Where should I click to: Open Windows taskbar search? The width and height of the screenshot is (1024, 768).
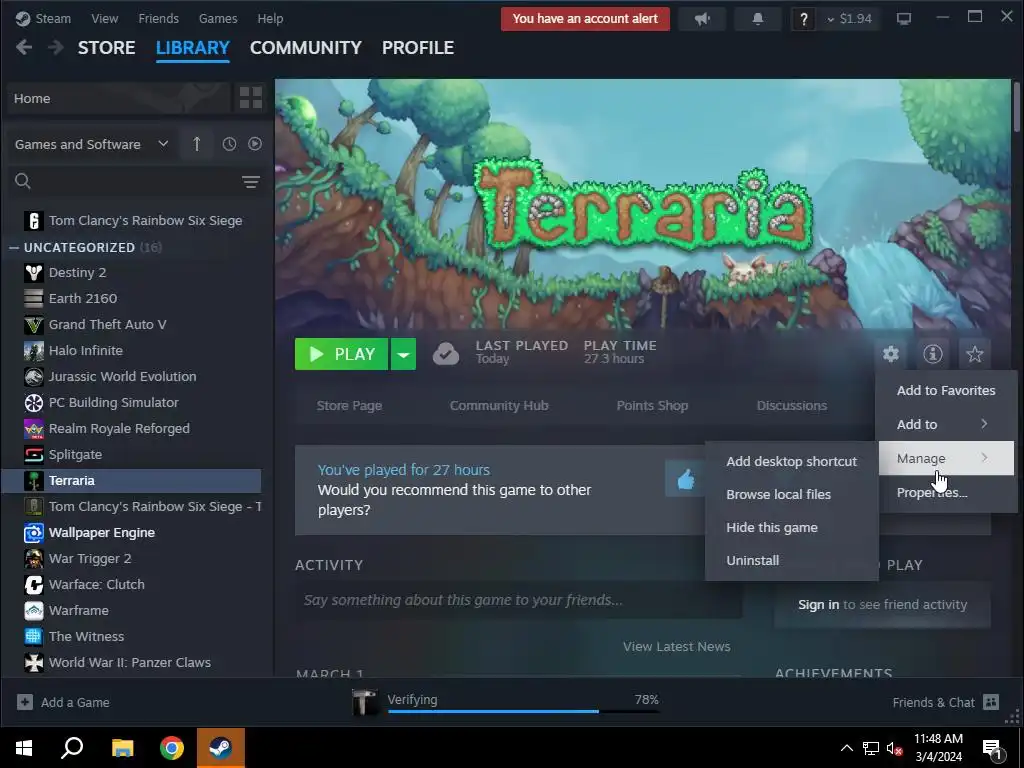pyautogui.click(x=72, y=748)
